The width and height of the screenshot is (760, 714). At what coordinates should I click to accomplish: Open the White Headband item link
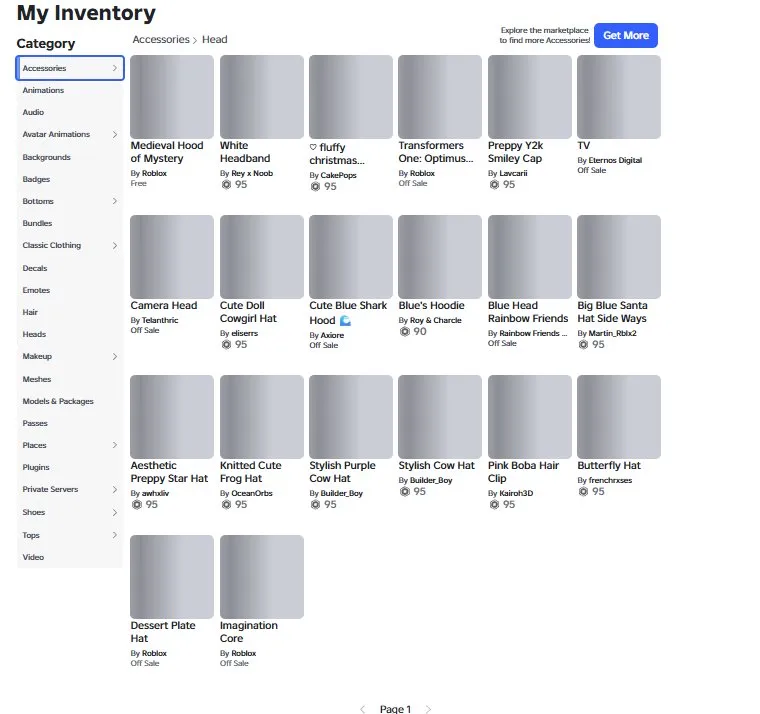pos(245,152)
